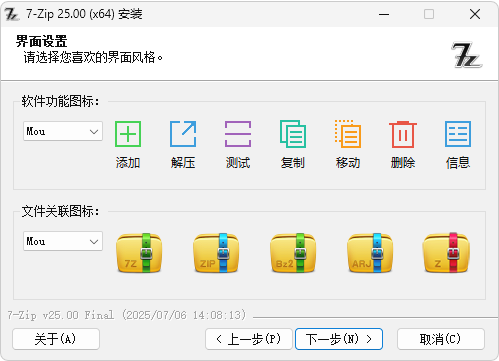Click the 关于(A) button
The image size is (499, 361).
coord(56,339)
